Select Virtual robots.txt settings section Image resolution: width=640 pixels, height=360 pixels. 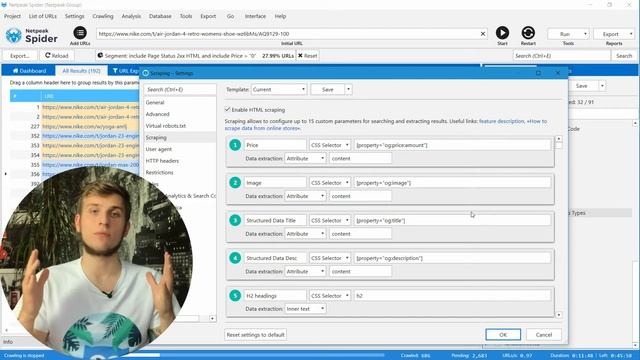(166, 126)
